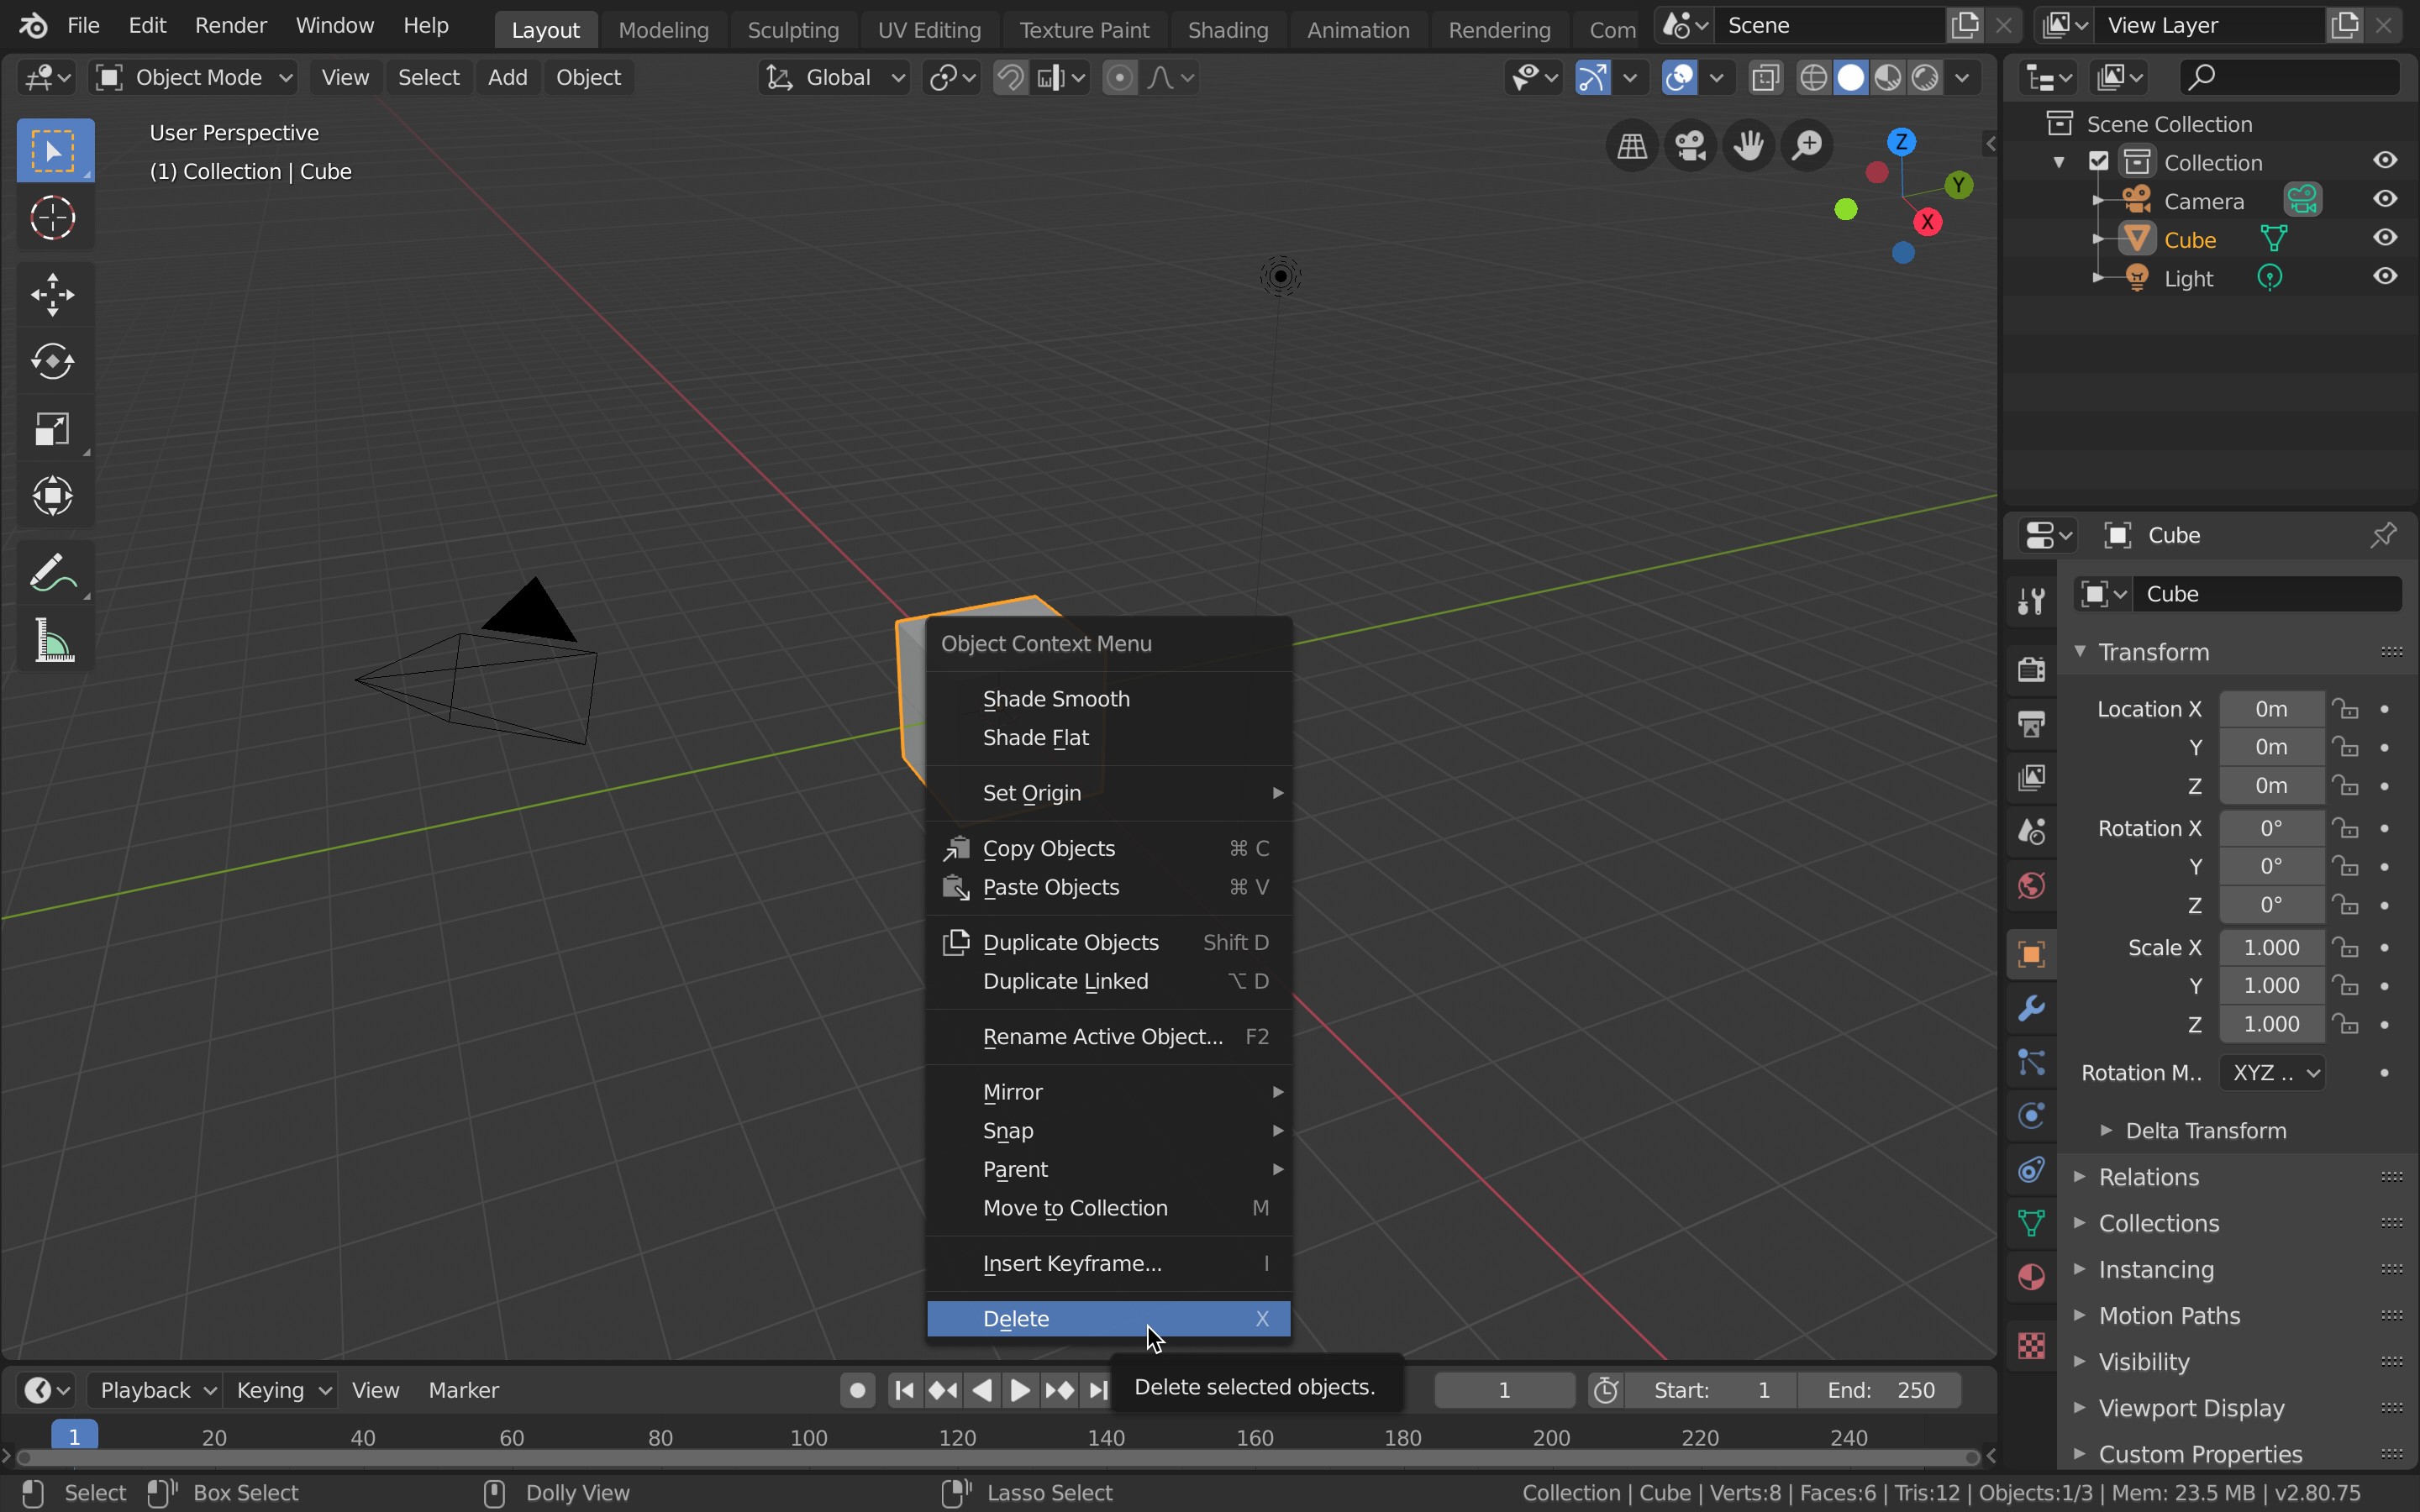This screenshot has width=2420, height=1512.
Task: Open the Texture properties tab
Action: click(2031, 1346)
